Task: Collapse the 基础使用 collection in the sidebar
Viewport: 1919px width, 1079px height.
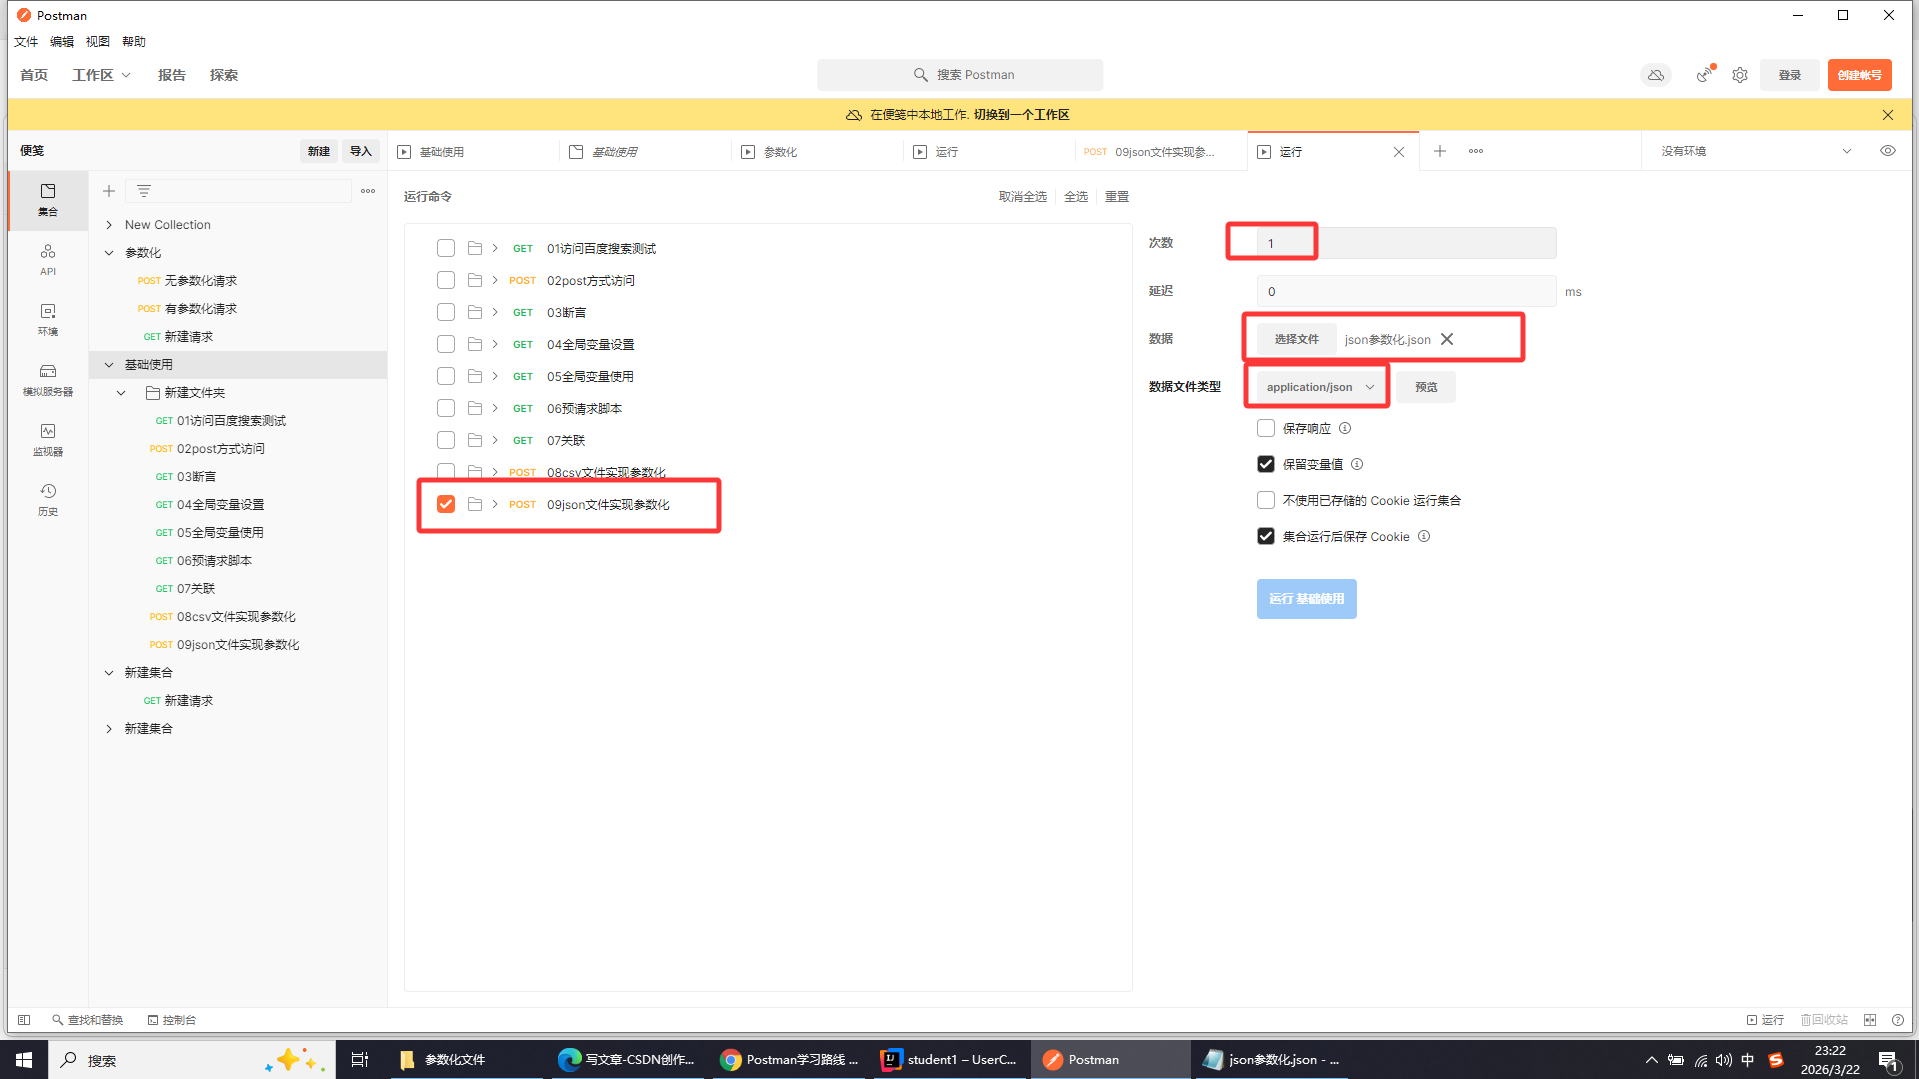Action: (x=109, y=365)
